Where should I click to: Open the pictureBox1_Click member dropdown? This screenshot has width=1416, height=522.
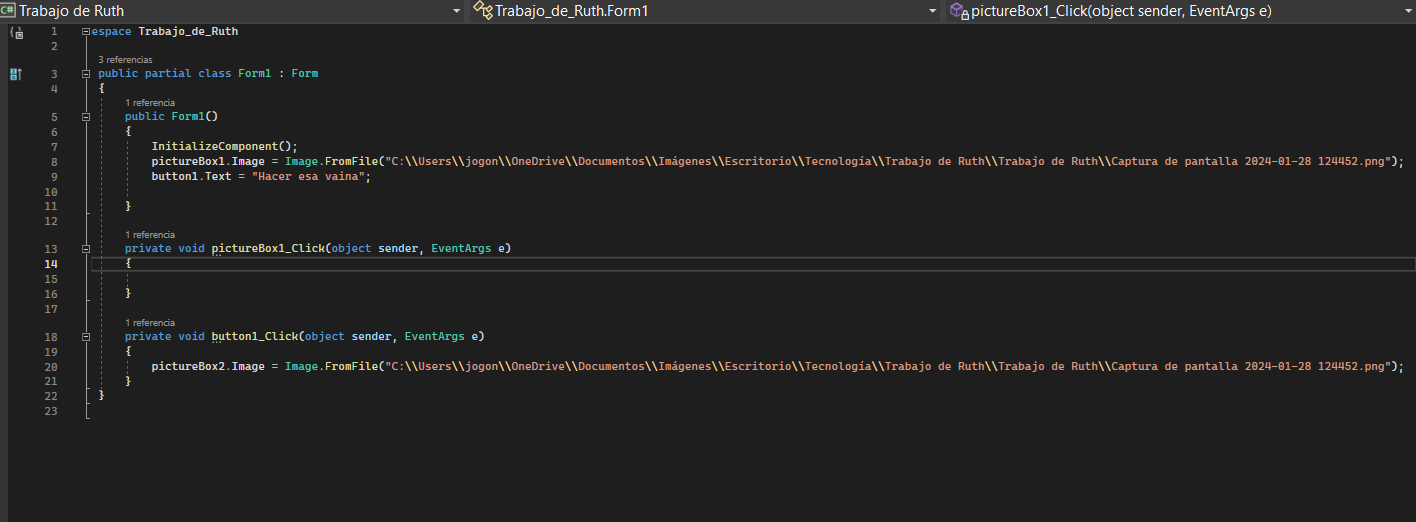pyautogui.click(x=1405, y=11)
